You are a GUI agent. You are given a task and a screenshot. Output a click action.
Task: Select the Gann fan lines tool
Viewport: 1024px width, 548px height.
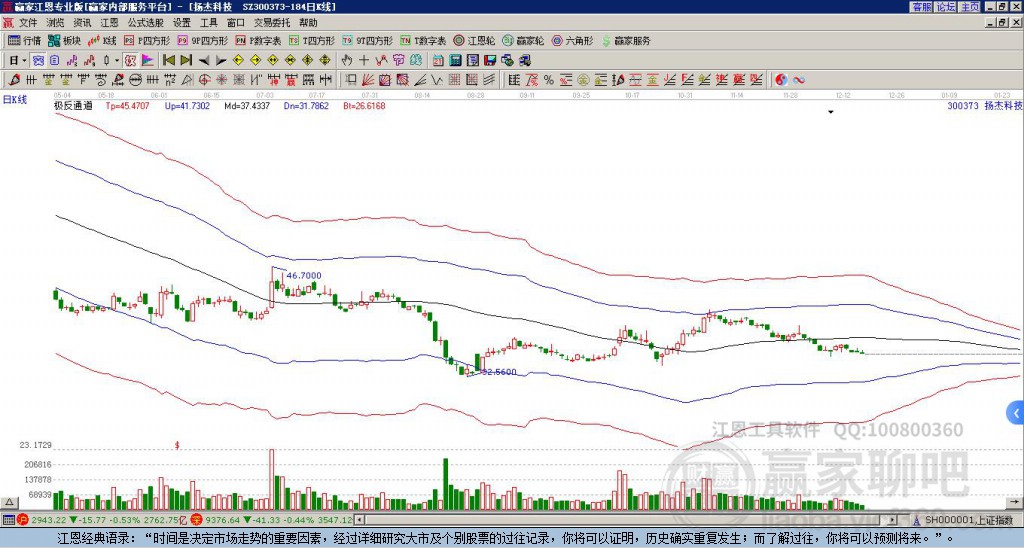pos(368,80)
